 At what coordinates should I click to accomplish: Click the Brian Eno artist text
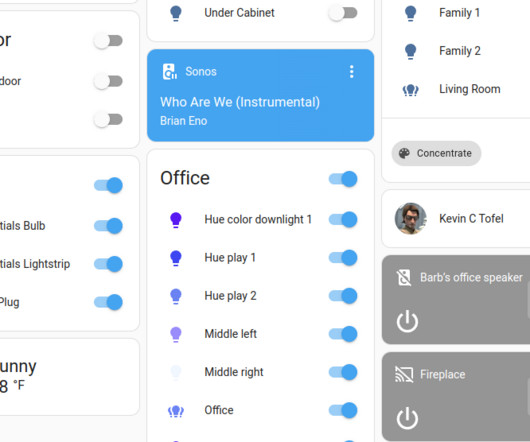click(x=184, y=121)
